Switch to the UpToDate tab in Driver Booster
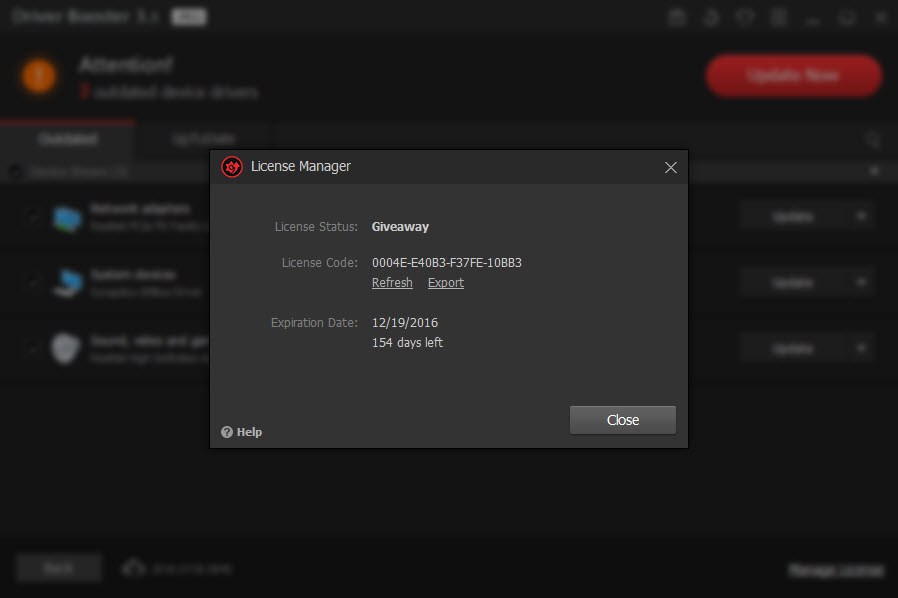Image resolution: width=898 pixels, height=598 pixels. (203, 139)
